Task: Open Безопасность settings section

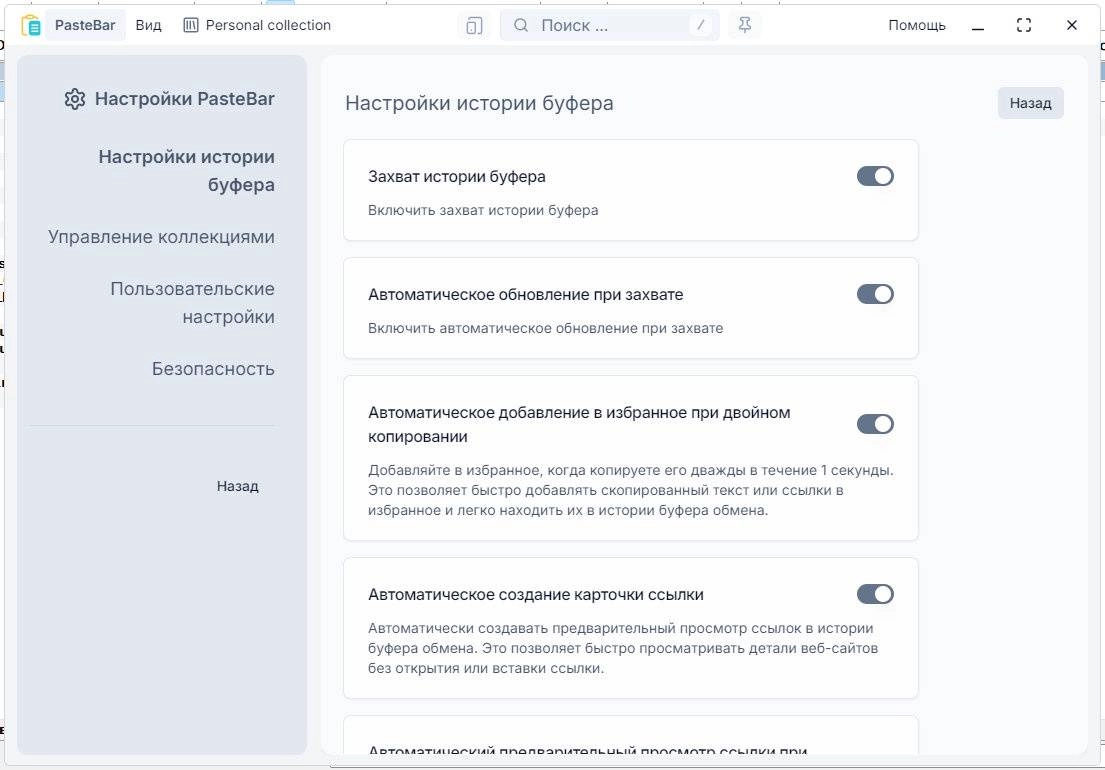Action: tap(214, 369)
